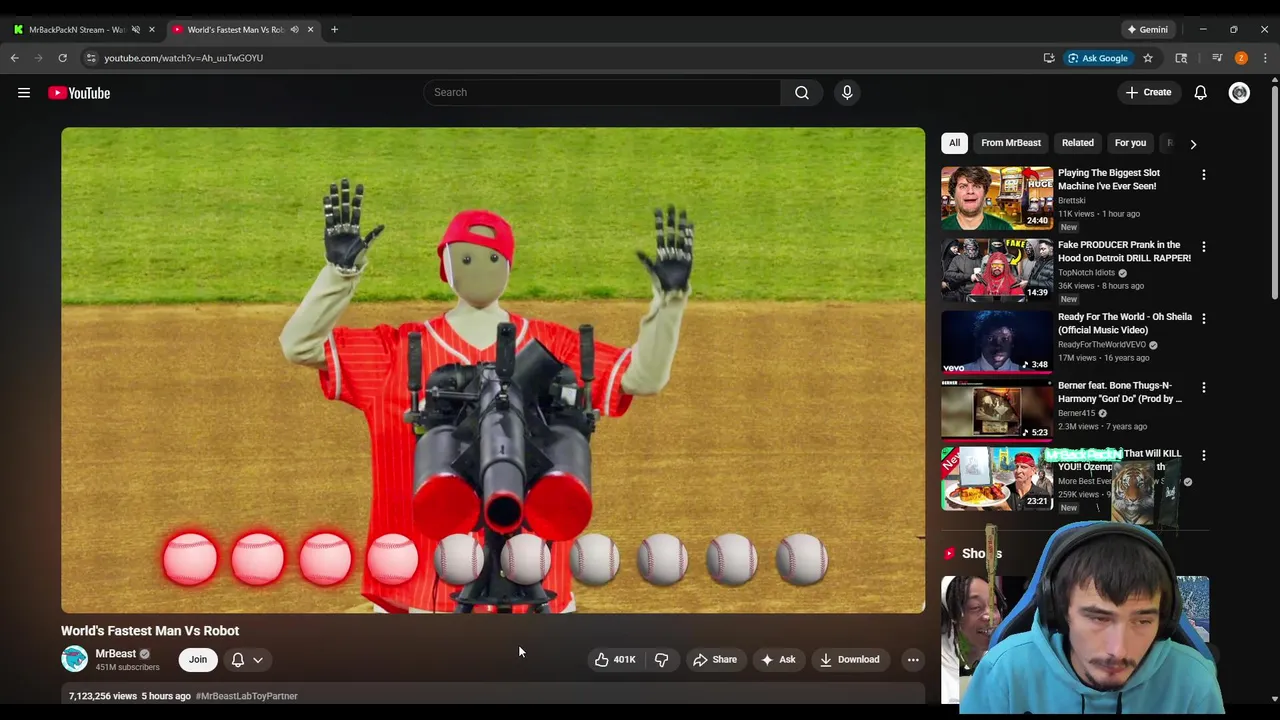Open the browser three-dot menu
The height and width of the screenshot is (720, 1280).
click(x=1265, y=58)
